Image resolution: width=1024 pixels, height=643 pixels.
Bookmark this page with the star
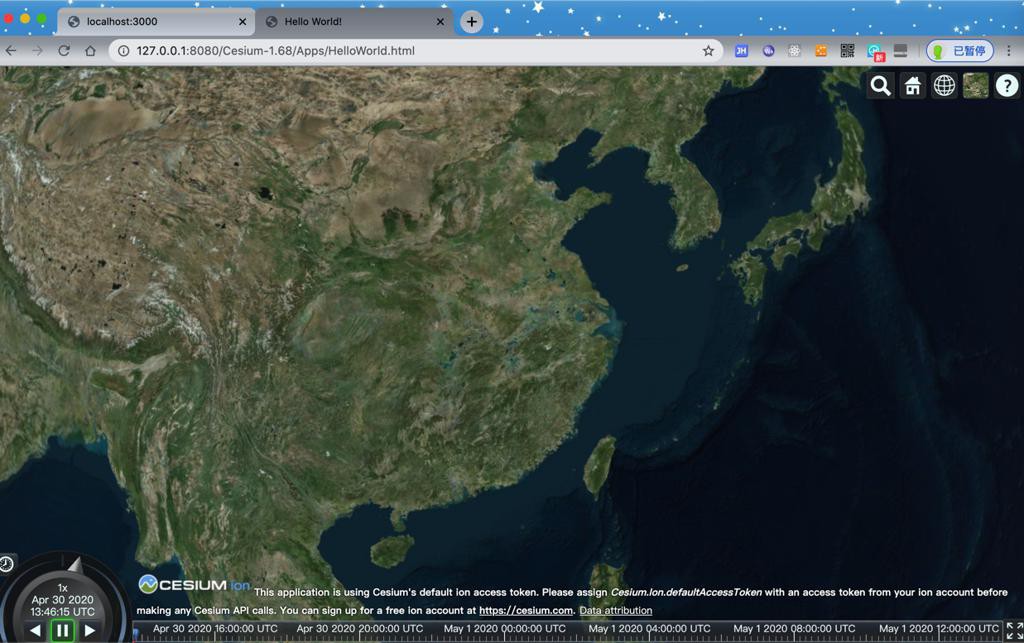[x=708, y=50]
